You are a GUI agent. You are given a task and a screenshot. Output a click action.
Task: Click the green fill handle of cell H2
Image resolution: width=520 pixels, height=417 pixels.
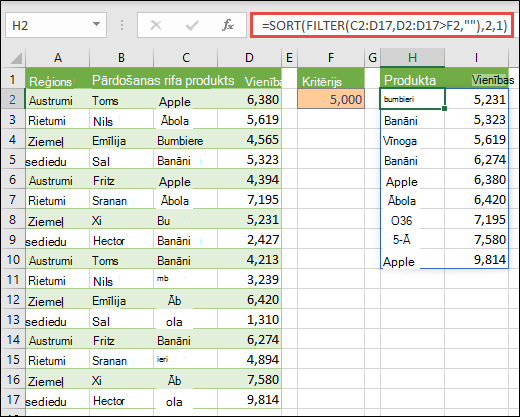click(x=444, y=108)
